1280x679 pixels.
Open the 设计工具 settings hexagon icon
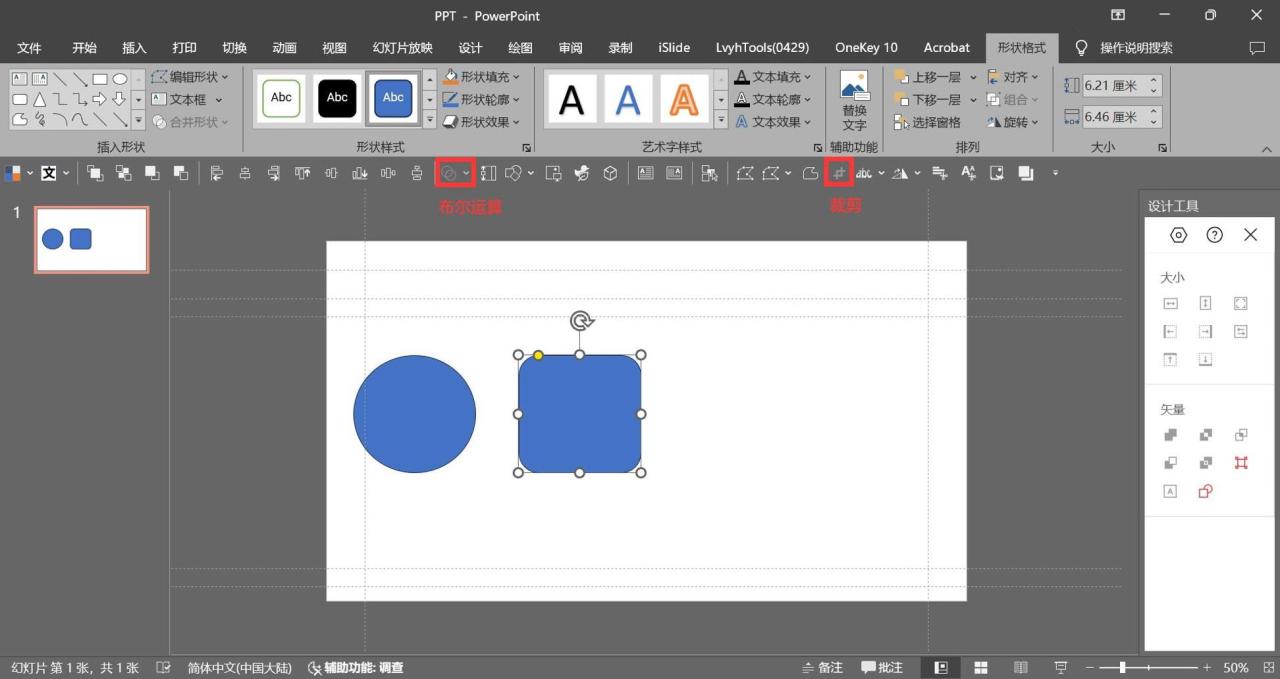[x=1179, y=235]
